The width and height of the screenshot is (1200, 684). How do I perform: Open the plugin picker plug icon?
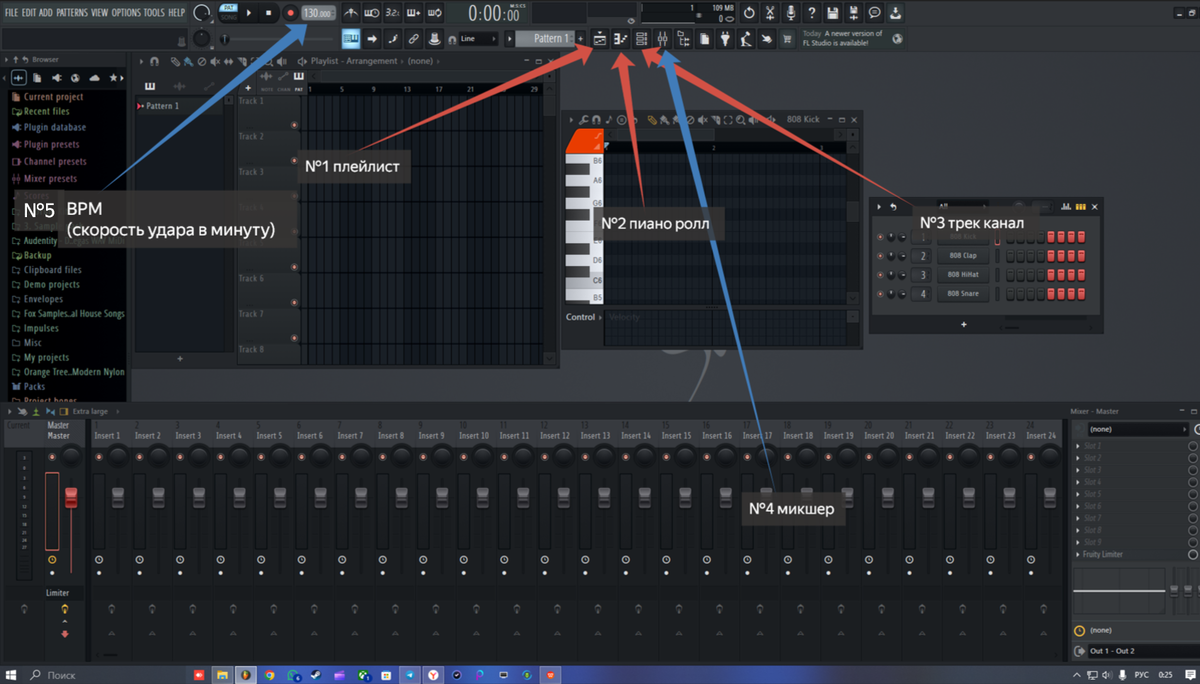click(x=725, y=39)
